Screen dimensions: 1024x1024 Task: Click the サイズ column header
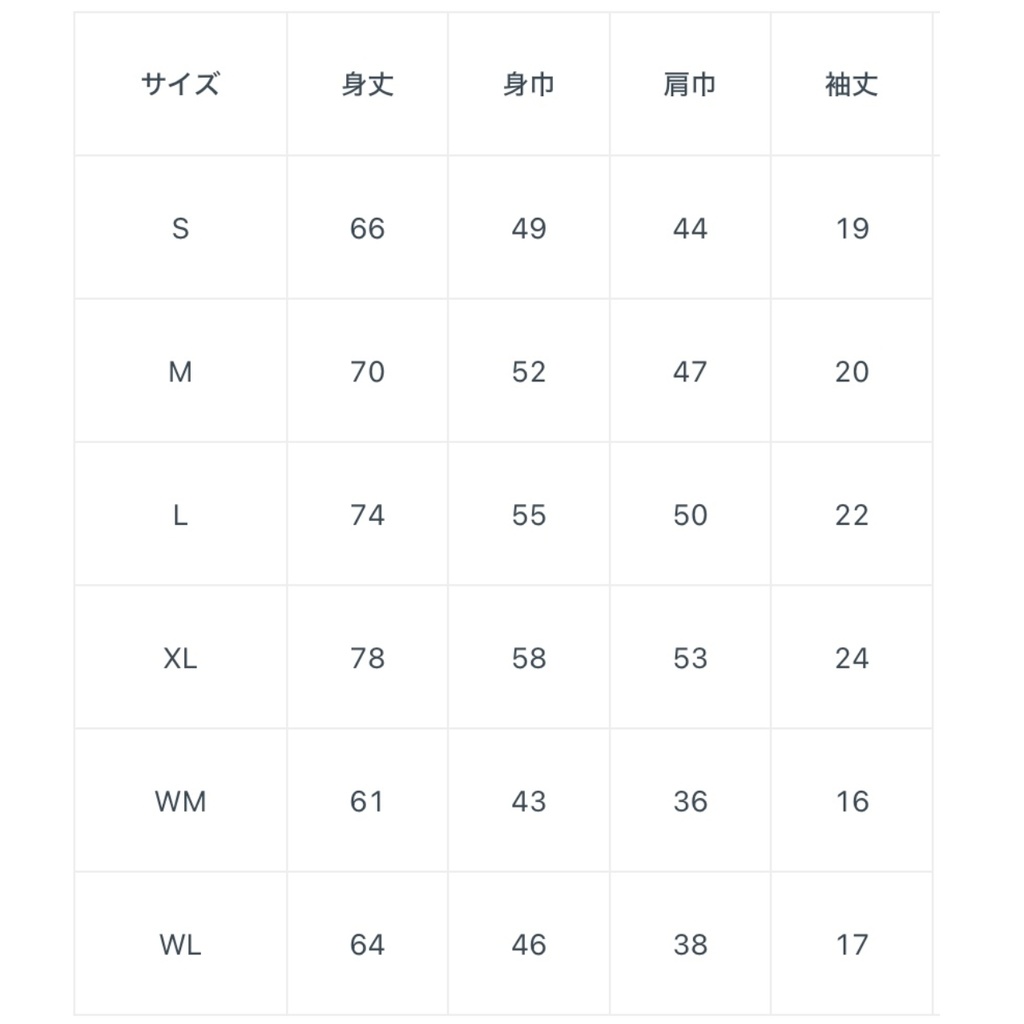pos(180,85)
